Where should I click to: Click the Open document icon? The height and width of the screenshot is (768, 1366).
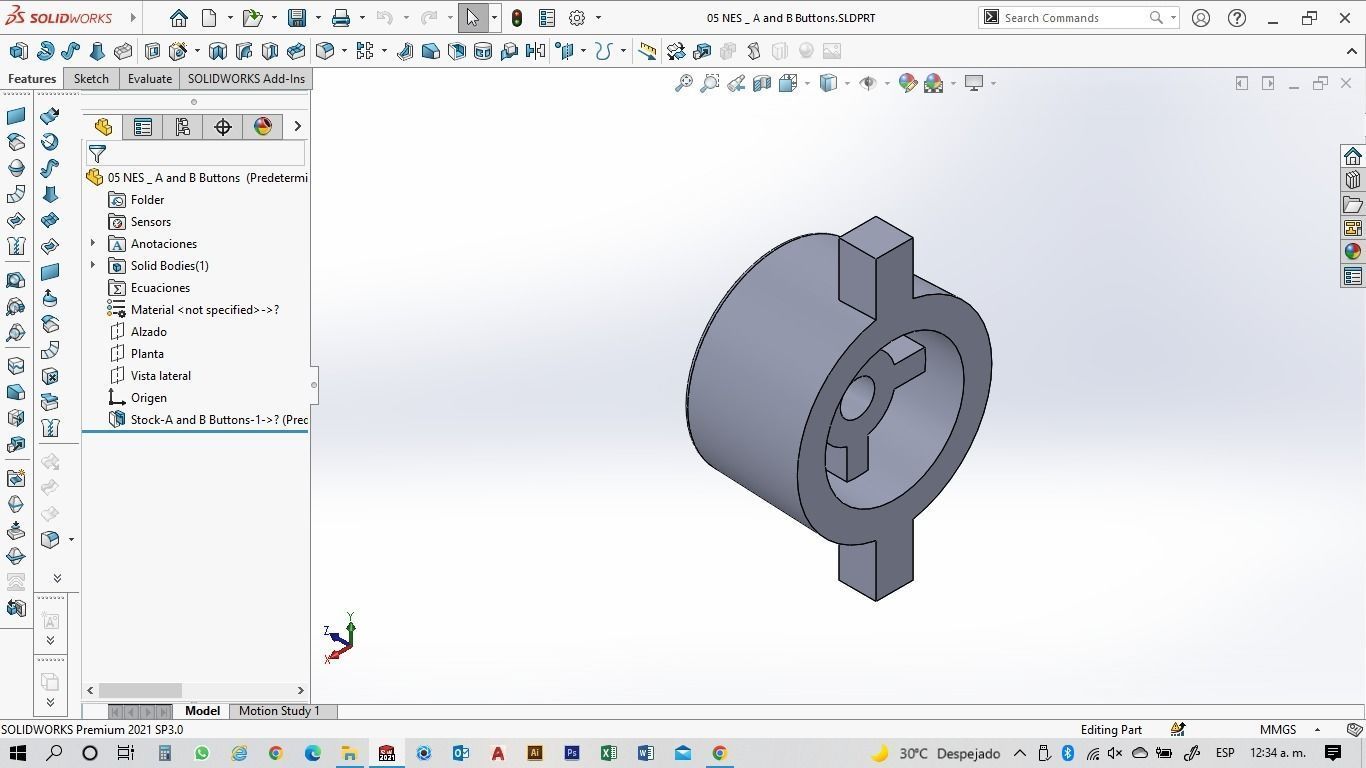(252, 18)
